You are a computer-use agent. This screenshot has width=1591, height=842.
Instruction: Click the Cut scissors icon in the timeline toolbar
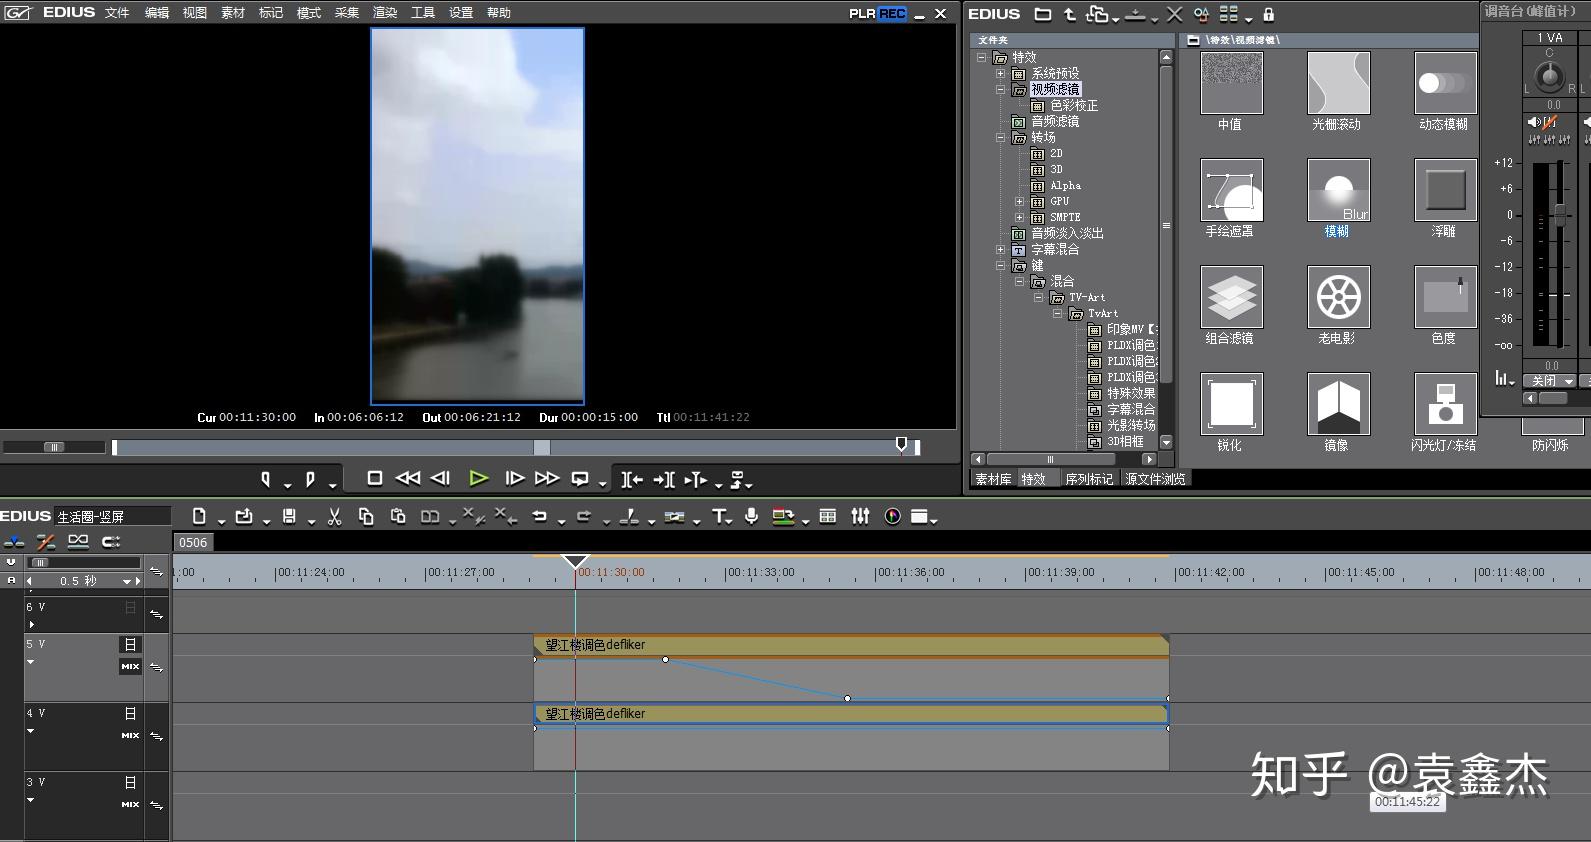(335, 516)
